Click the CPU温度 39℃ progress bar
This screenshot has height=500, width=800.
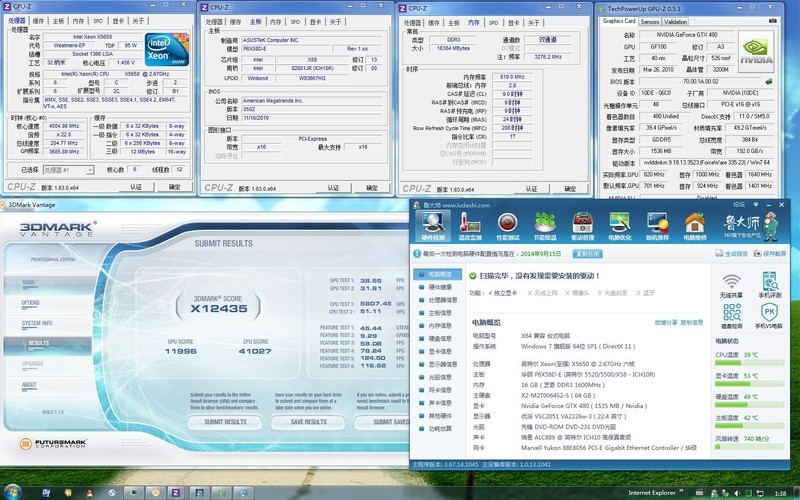click(749, 363)
